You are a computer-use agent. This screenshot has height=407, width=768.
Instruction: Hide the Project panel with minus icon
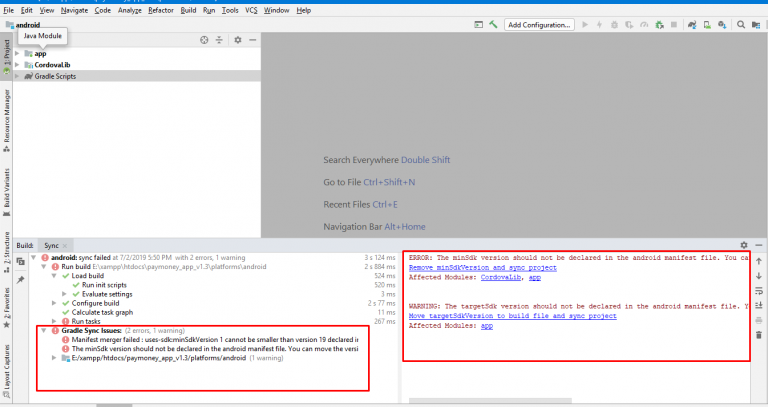(253, 39)
